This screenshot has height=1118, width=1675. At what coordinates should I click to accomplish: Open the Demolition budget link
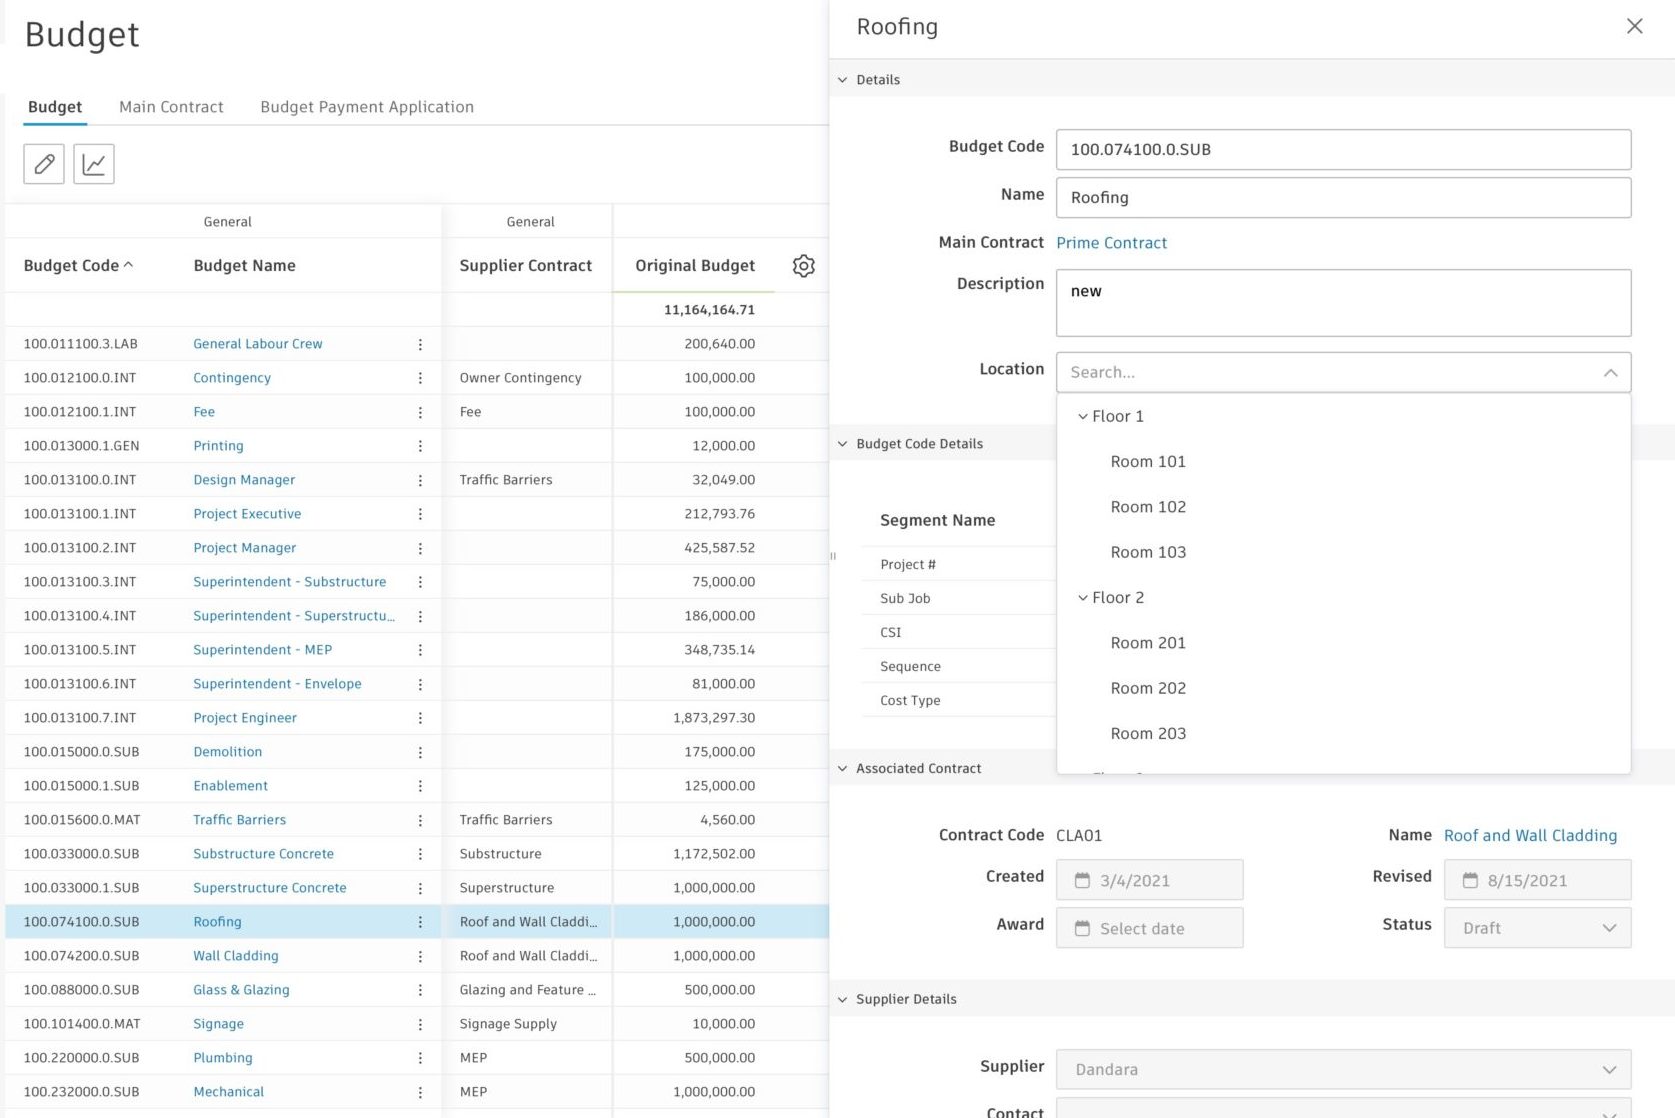[228, 752]
